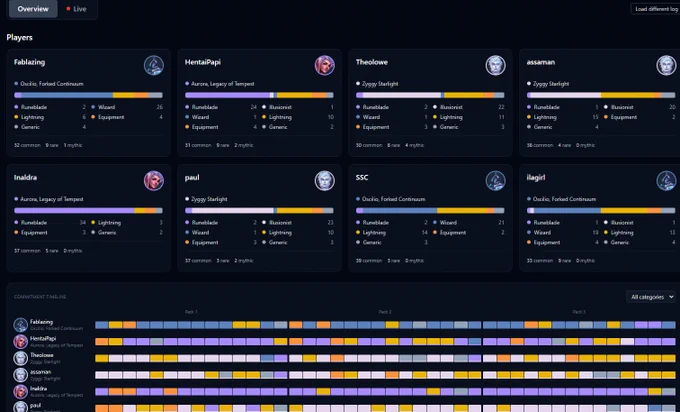The width and height of the screenshot is (680, 412).
Task: Click HentaiPapi's hero avatar on player card
Action: click(325, 65)
